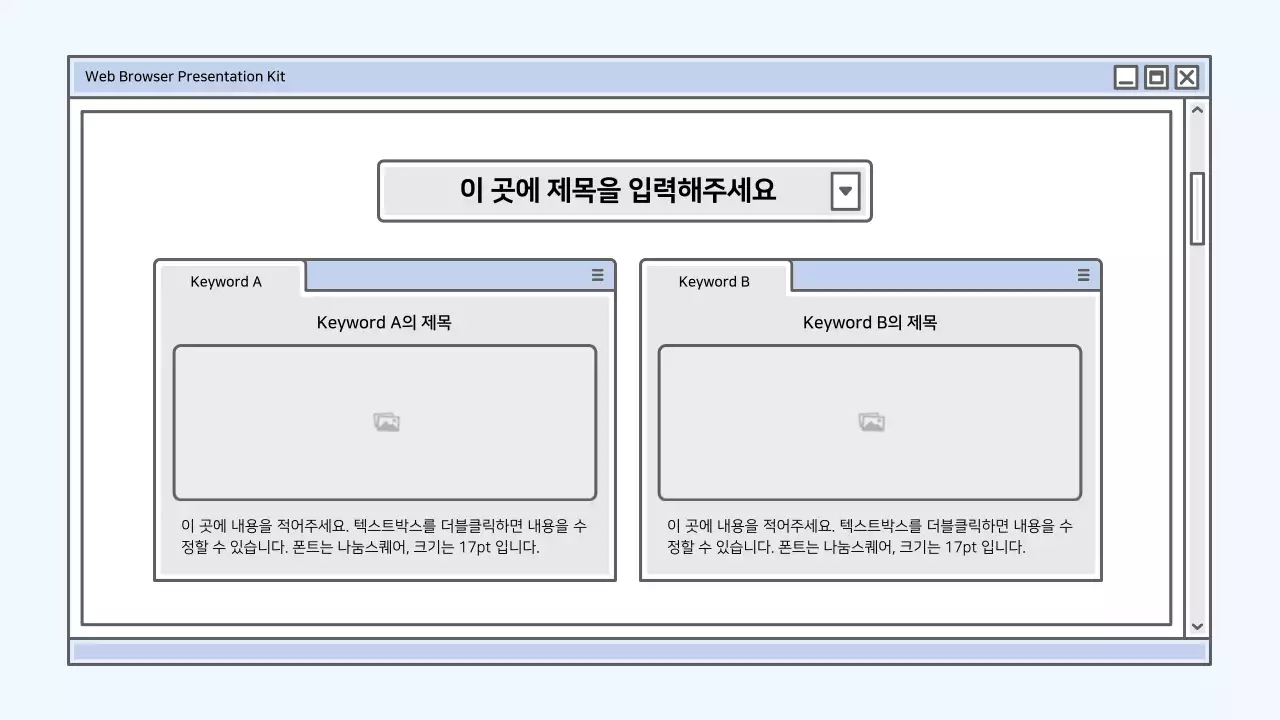Image resolution: width=1280 pixels, height=720 pixels.
Task: Click the scrollbar up arrow
Action: point(1197,109)
